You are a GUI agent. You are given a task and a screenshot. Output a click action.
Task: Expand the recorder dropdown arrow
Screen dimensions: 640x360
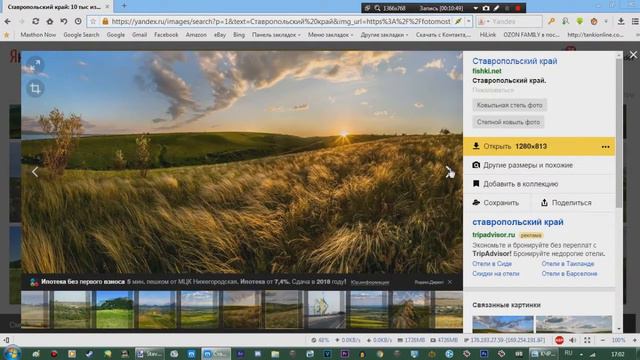coord(476,8)
